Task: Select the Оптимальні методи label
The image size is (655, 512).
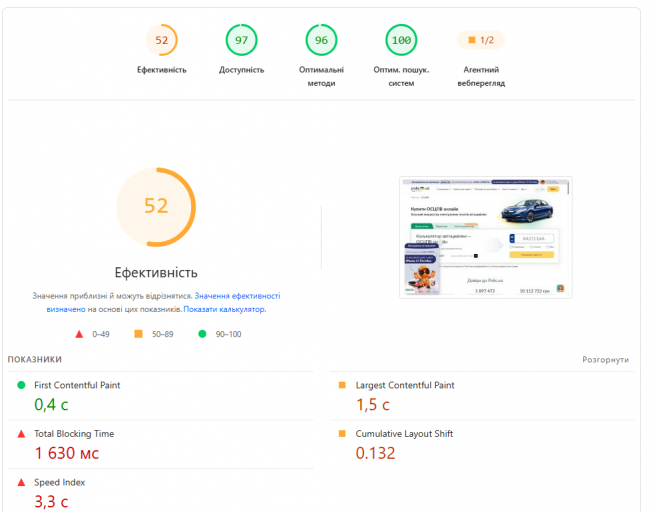Action: pos(321,76)
